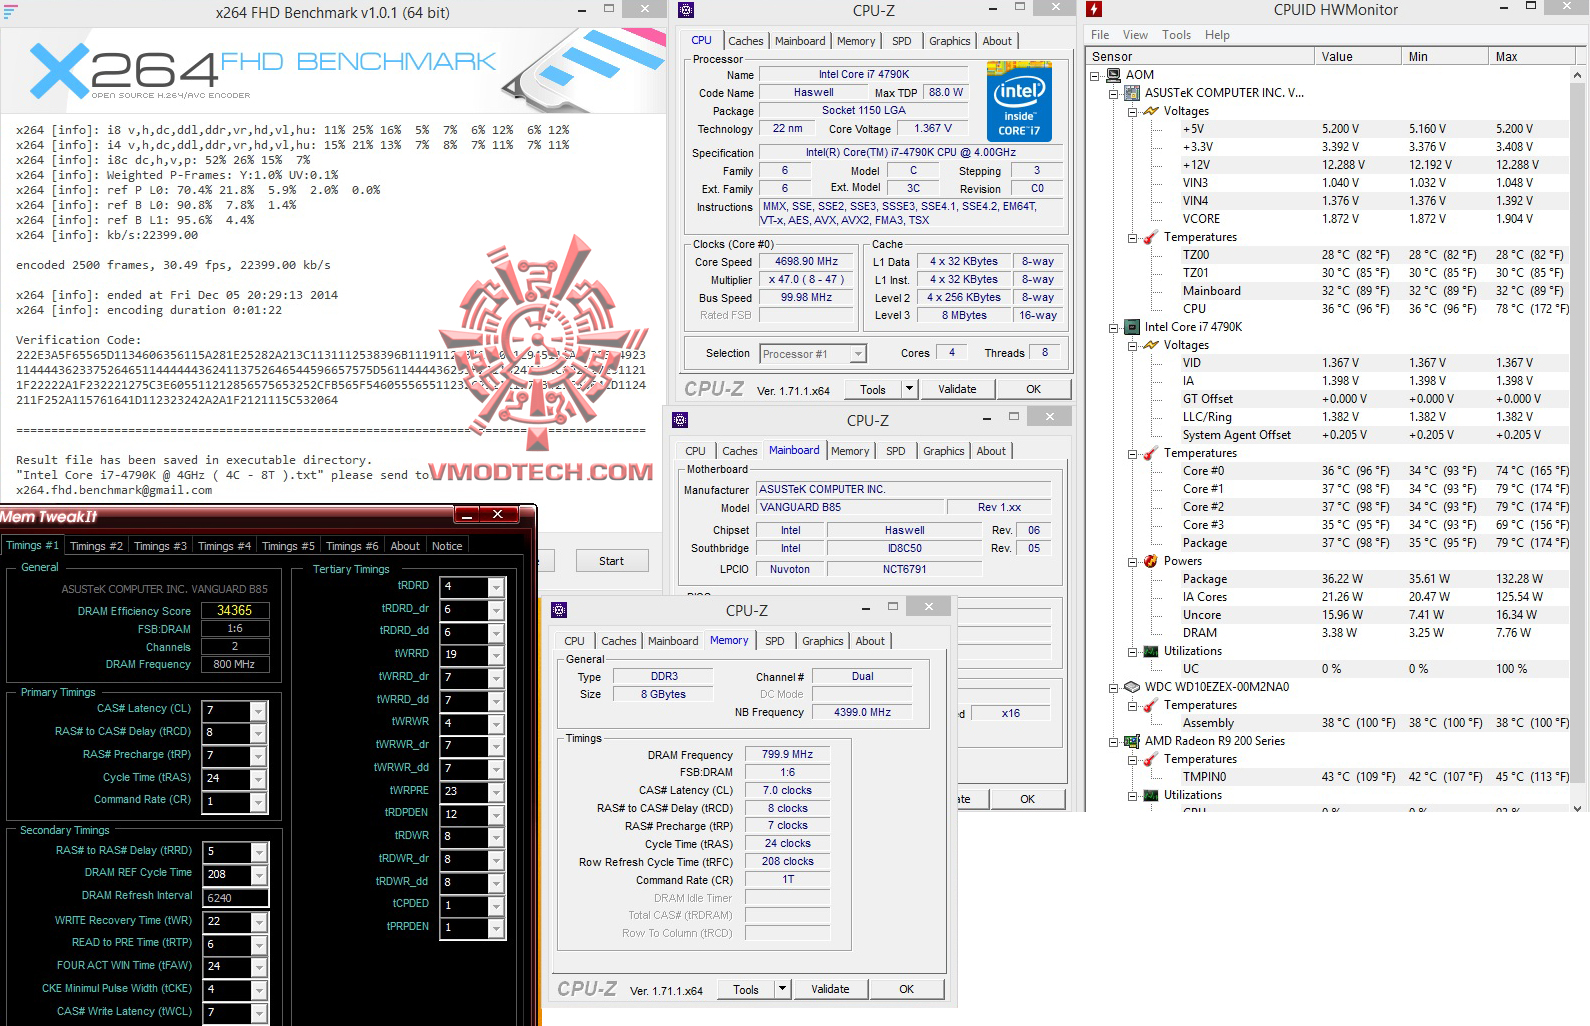Click the Intel Core i7 4790K chip icon
Screen dimensions: 1590x1026
coord(1132,327)
